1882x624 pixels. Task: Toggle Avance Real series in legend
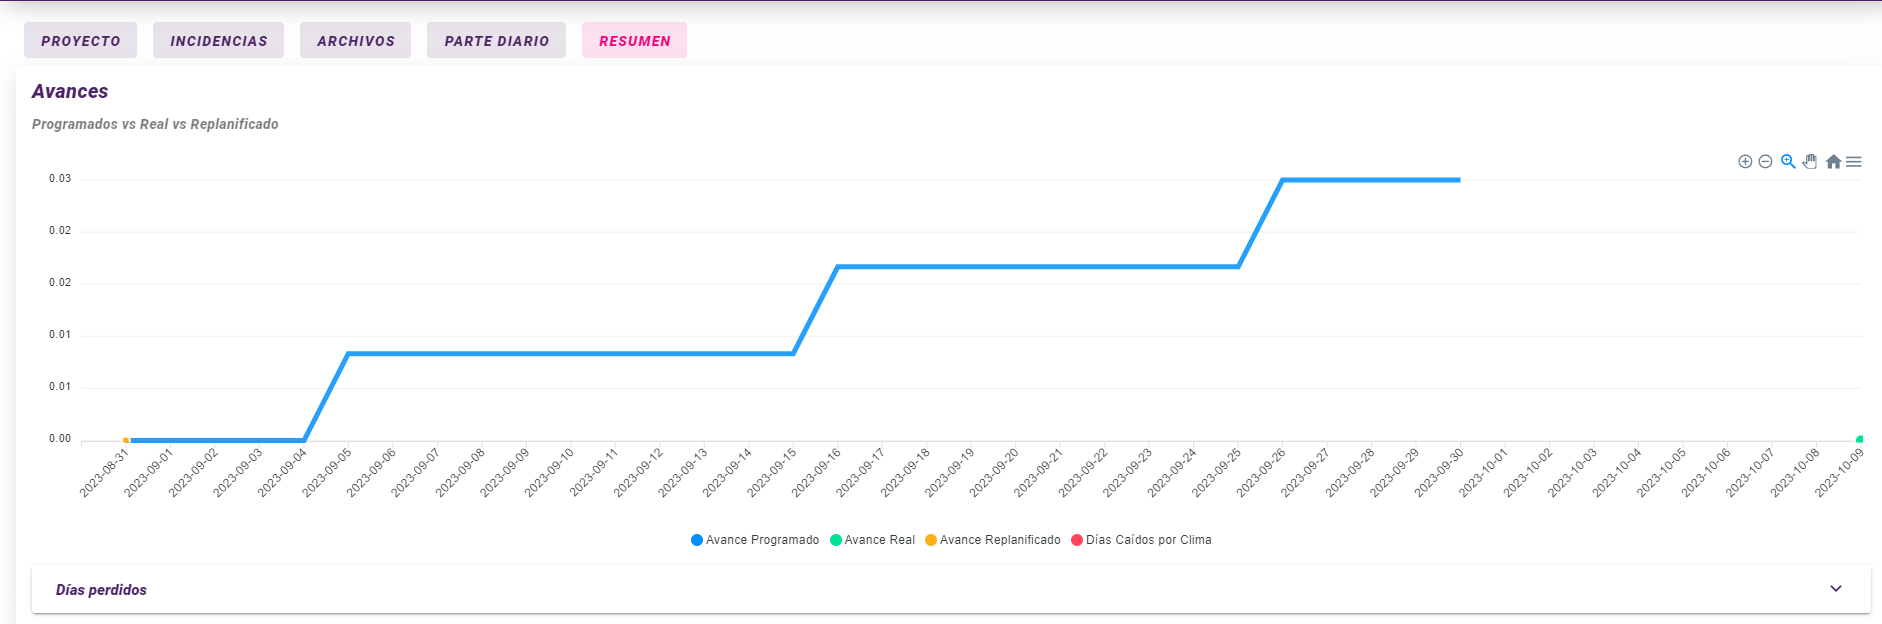[872, 540]
